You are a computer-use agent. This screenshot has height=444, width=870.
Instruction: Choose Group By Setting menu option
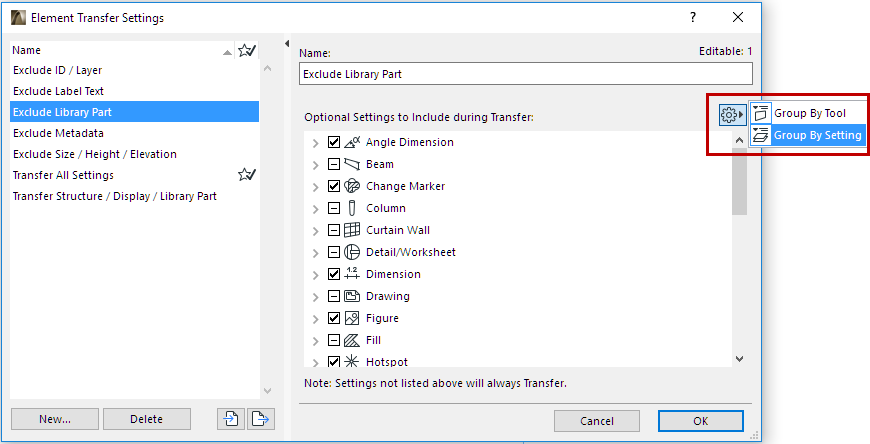click(808, 135)
